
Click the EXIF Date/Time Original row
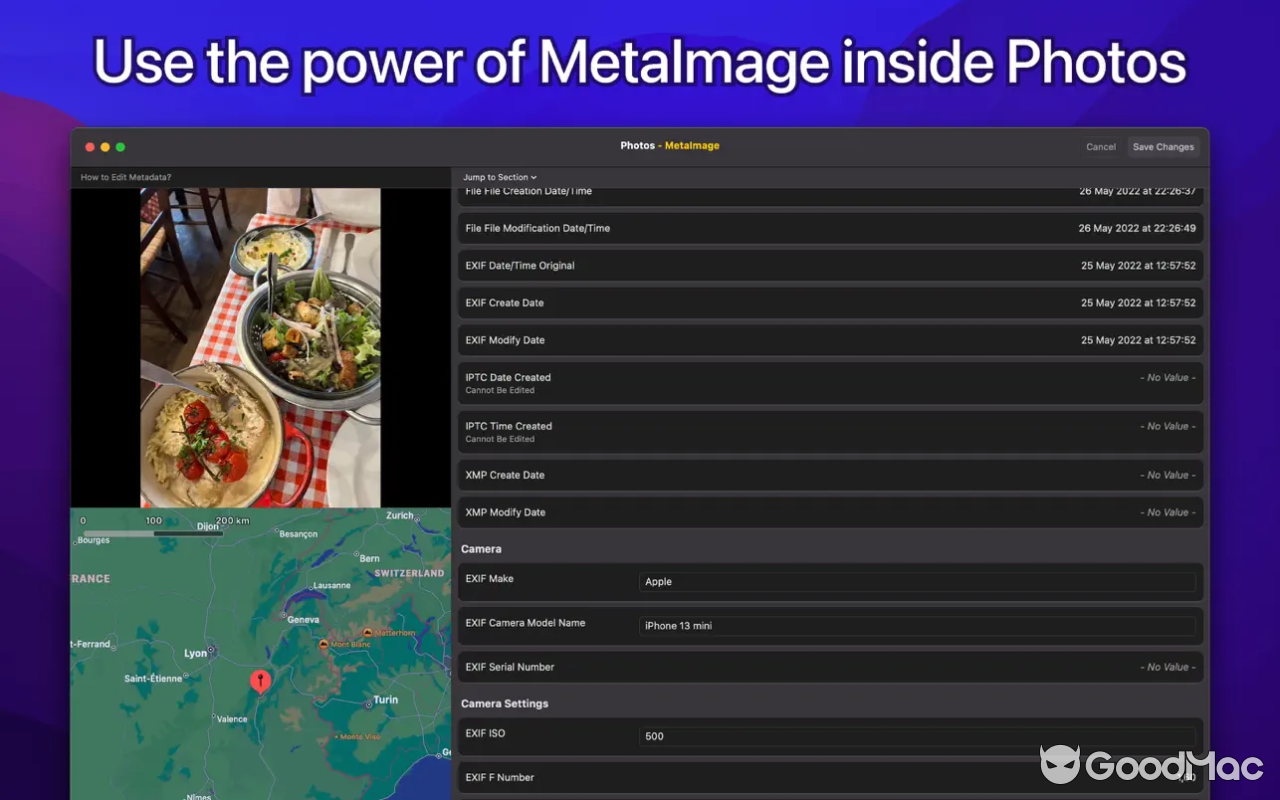click(x=830, y=265)
